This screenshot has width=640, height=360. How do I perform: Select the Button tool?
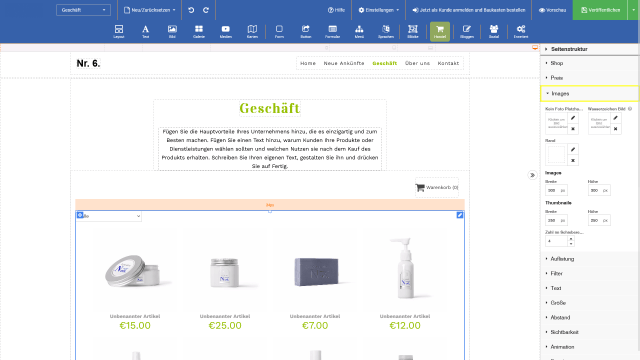306,31
